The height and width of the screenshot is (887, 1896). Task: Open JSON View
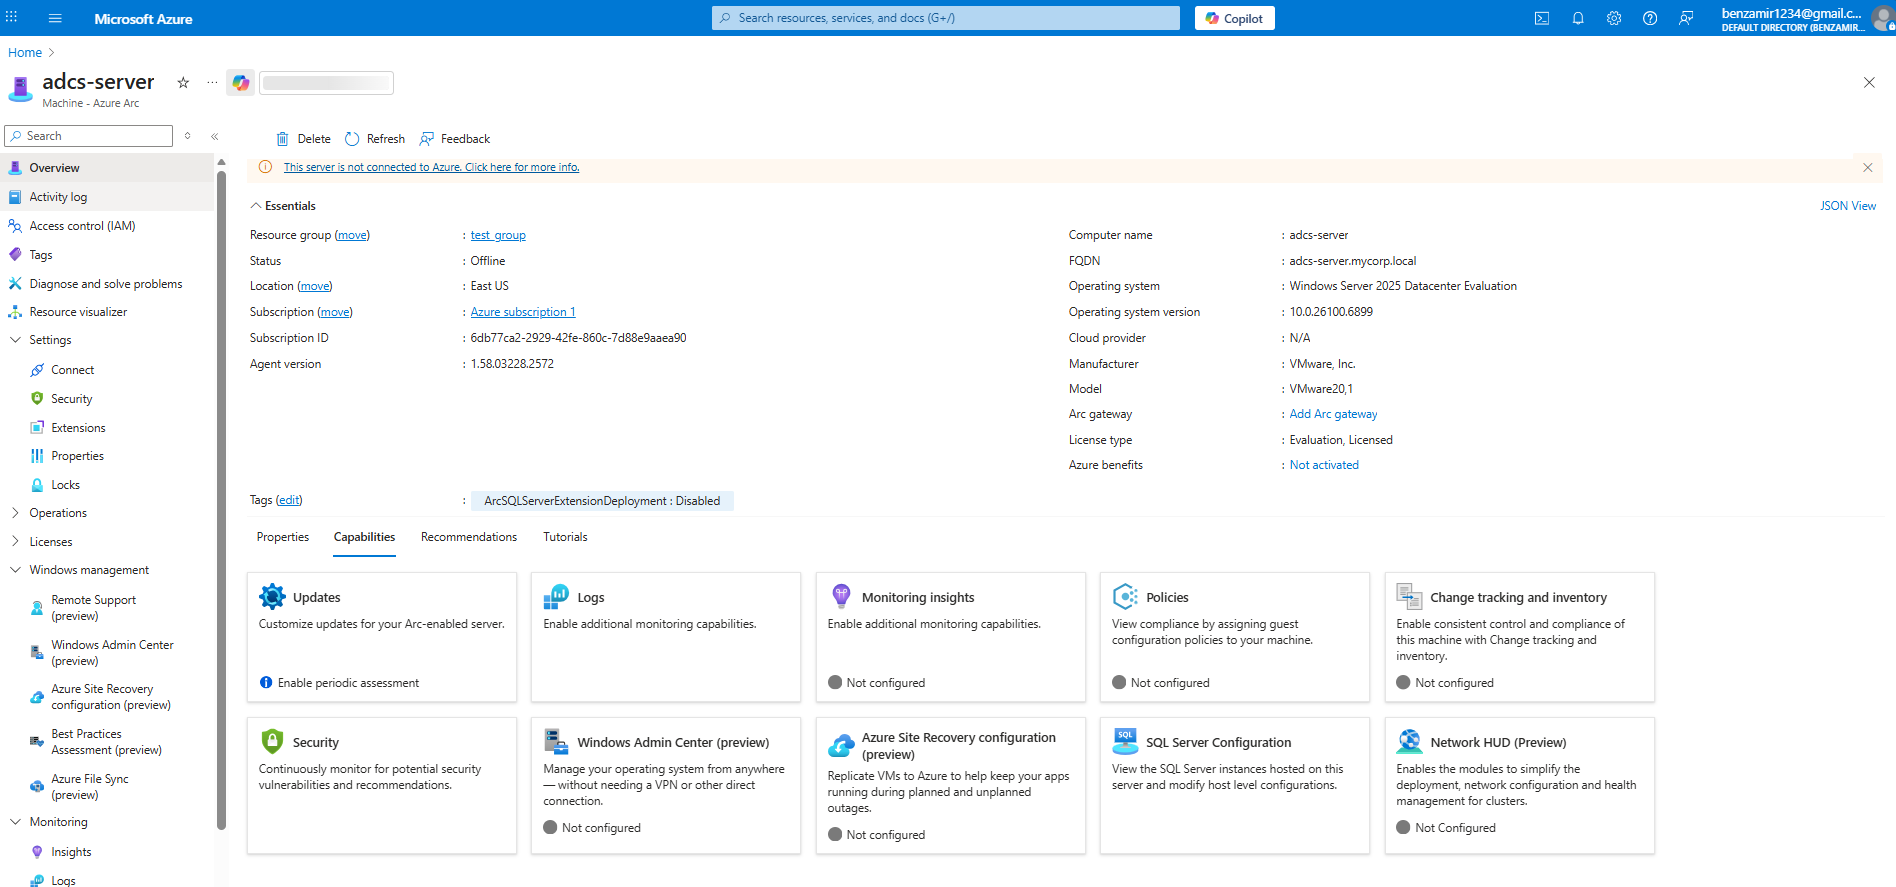(x=1847, y=206)
